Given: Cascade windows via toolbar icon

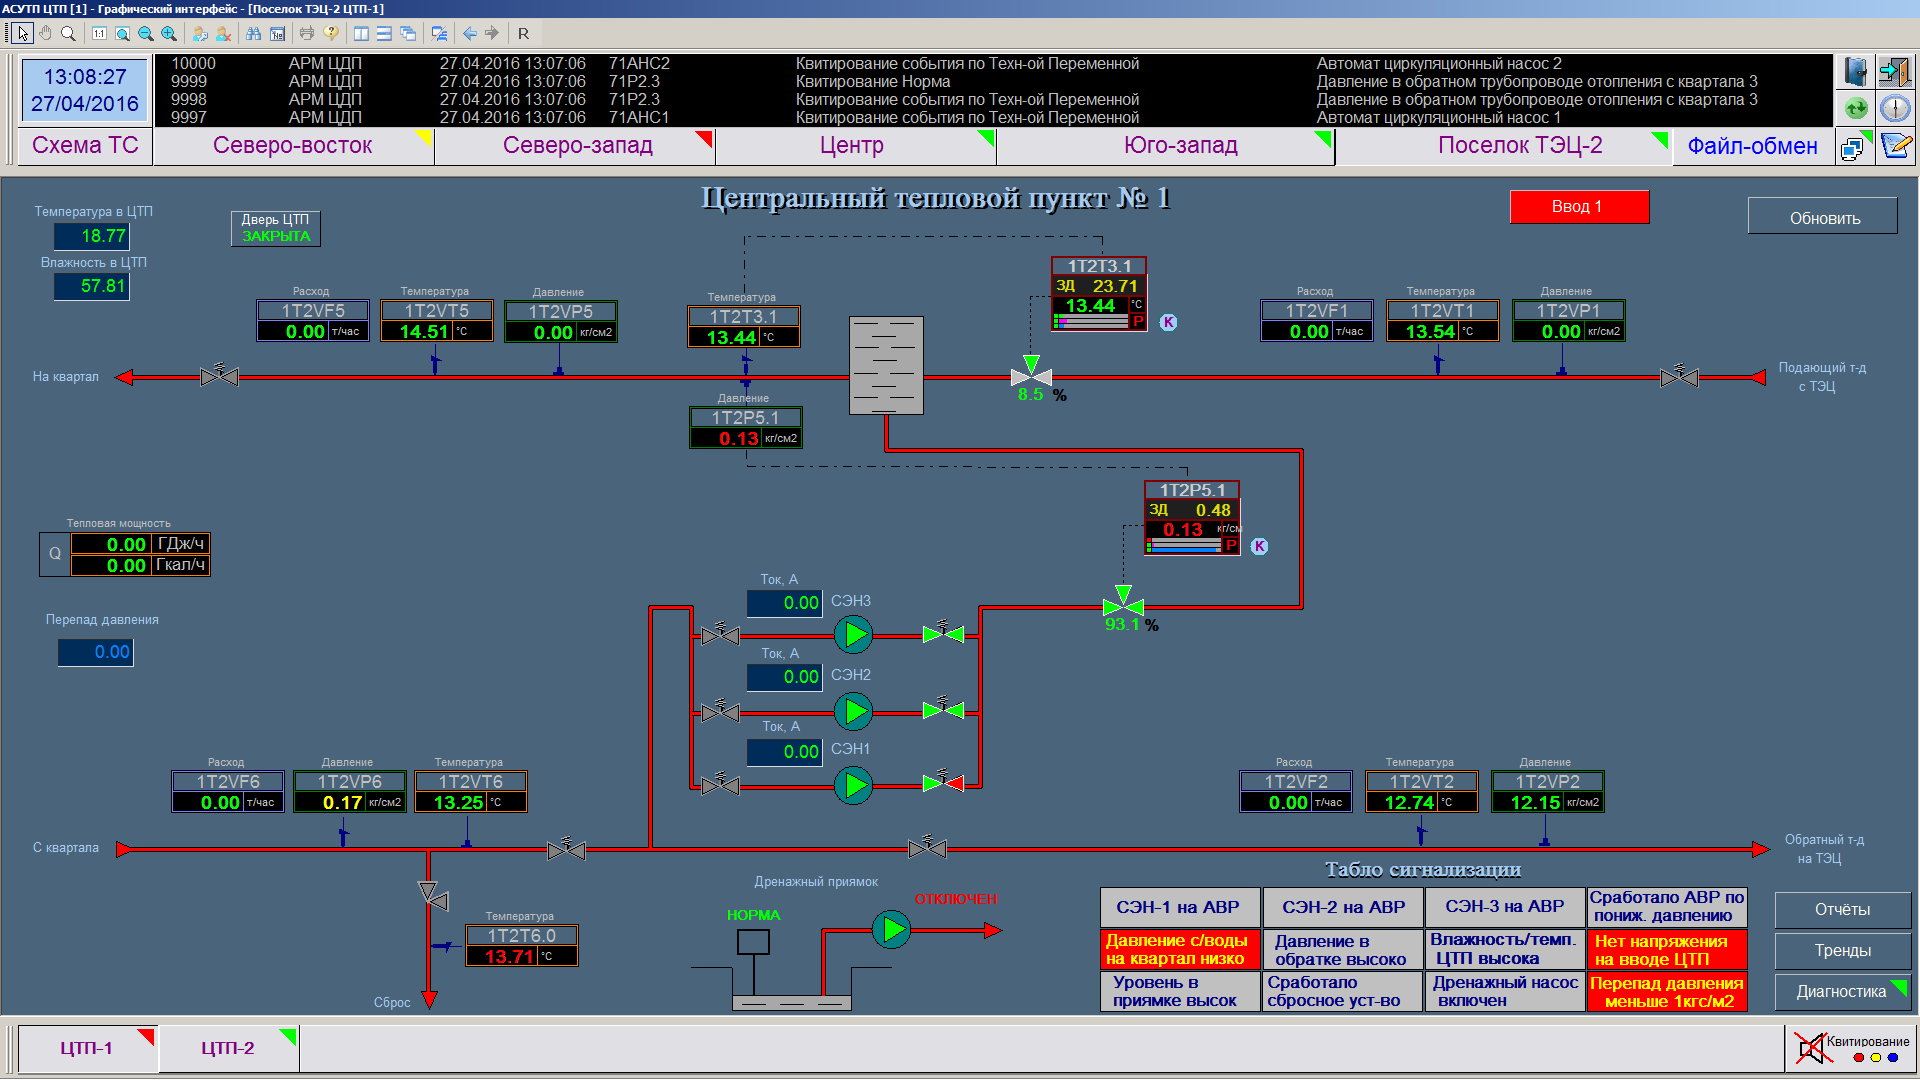Looking at the screenshot, I should point(408,33).
